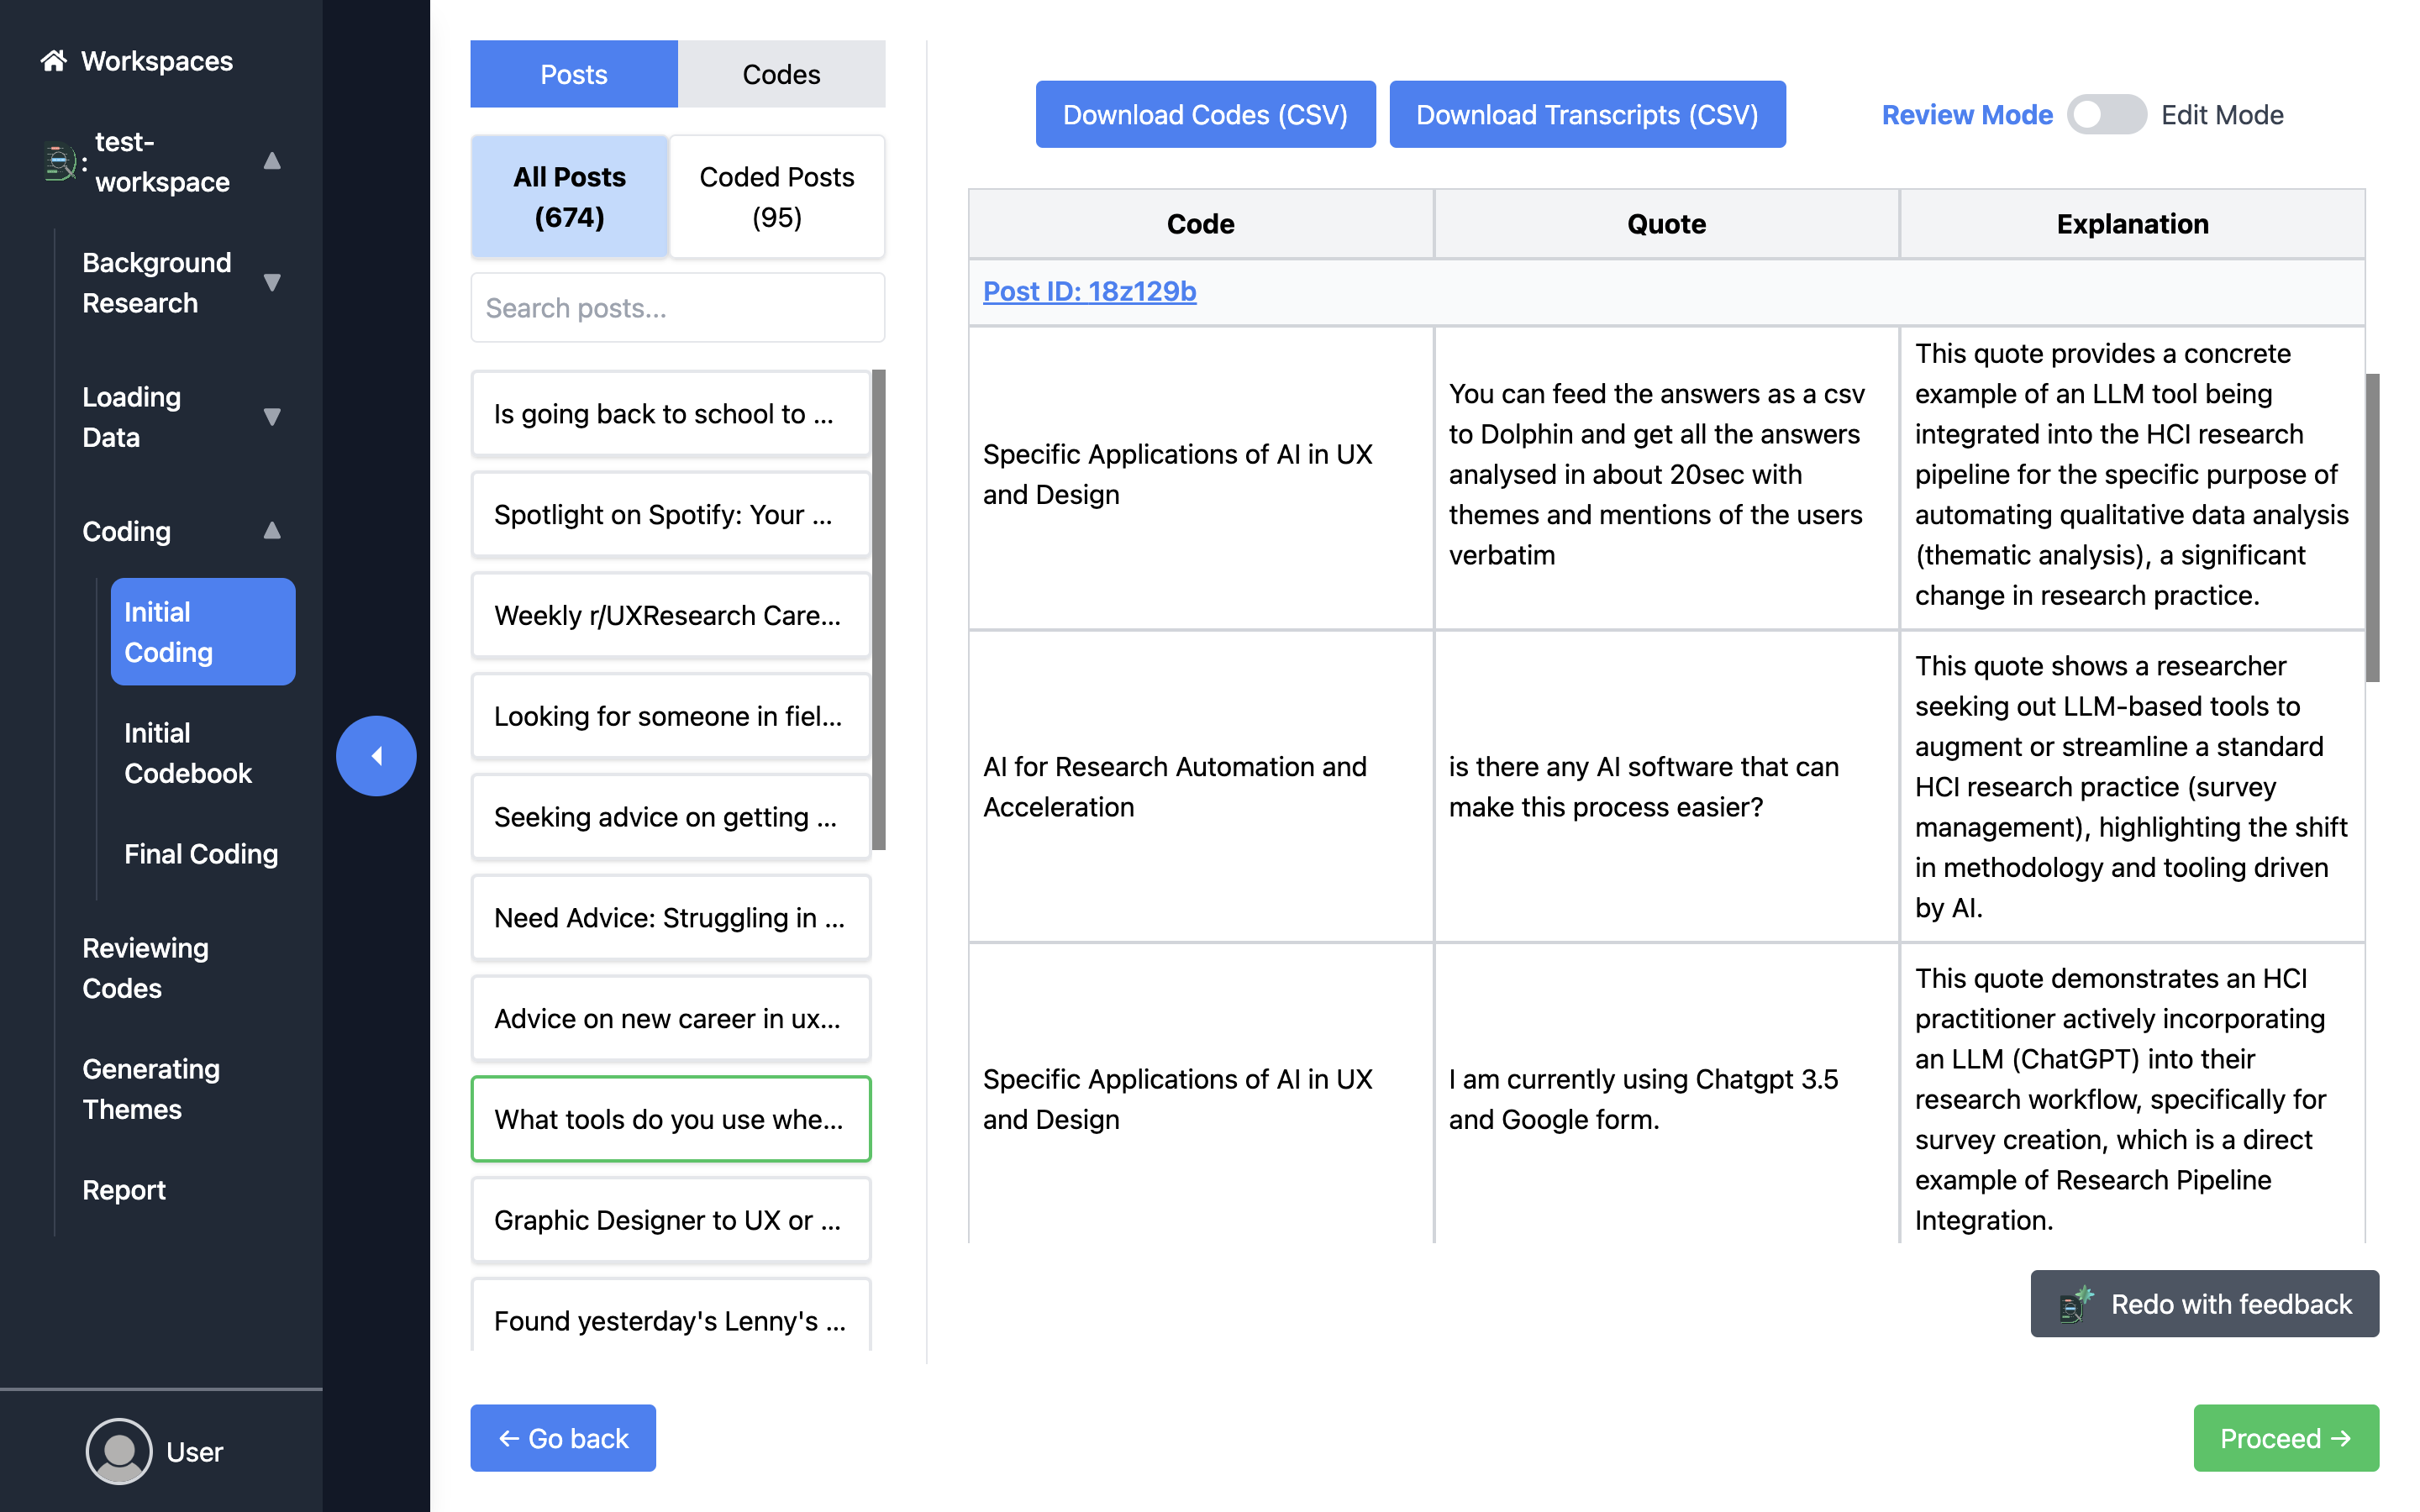Select the All Posts (674) filter
This screenshot has height=1512, width=2420.
[x=569, y=197]
